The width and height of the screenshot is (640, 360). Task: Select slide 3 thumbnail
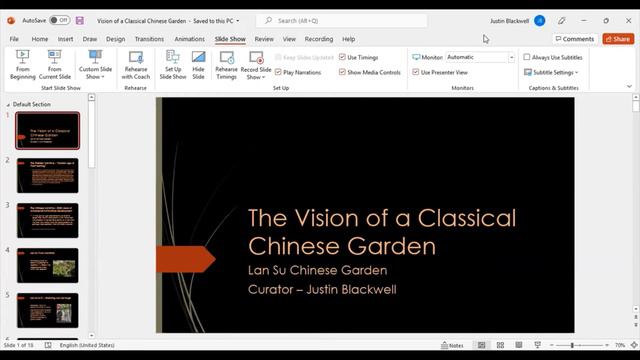click(48, 220)
